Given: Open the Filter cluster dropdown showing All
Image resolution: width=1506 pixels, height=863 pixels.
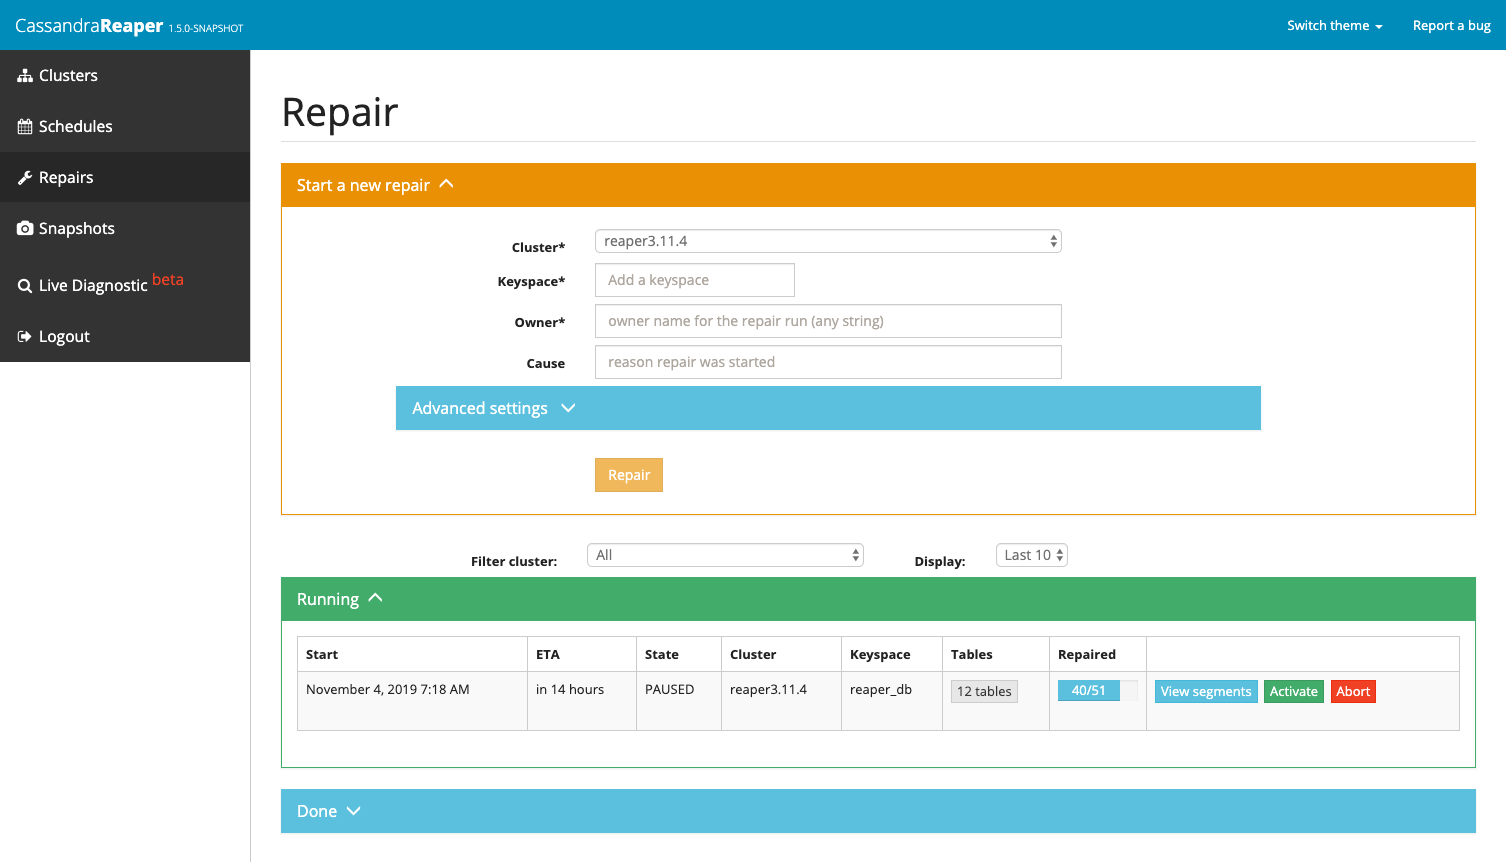Looking at the screenshot, I should 726,555.
